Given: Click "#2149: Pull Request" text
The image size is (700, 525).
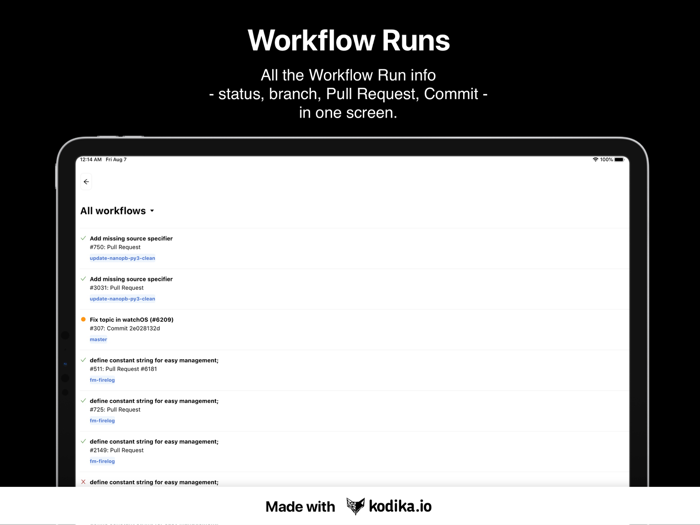Looking at the screenshot, I should tap(117, 450).
